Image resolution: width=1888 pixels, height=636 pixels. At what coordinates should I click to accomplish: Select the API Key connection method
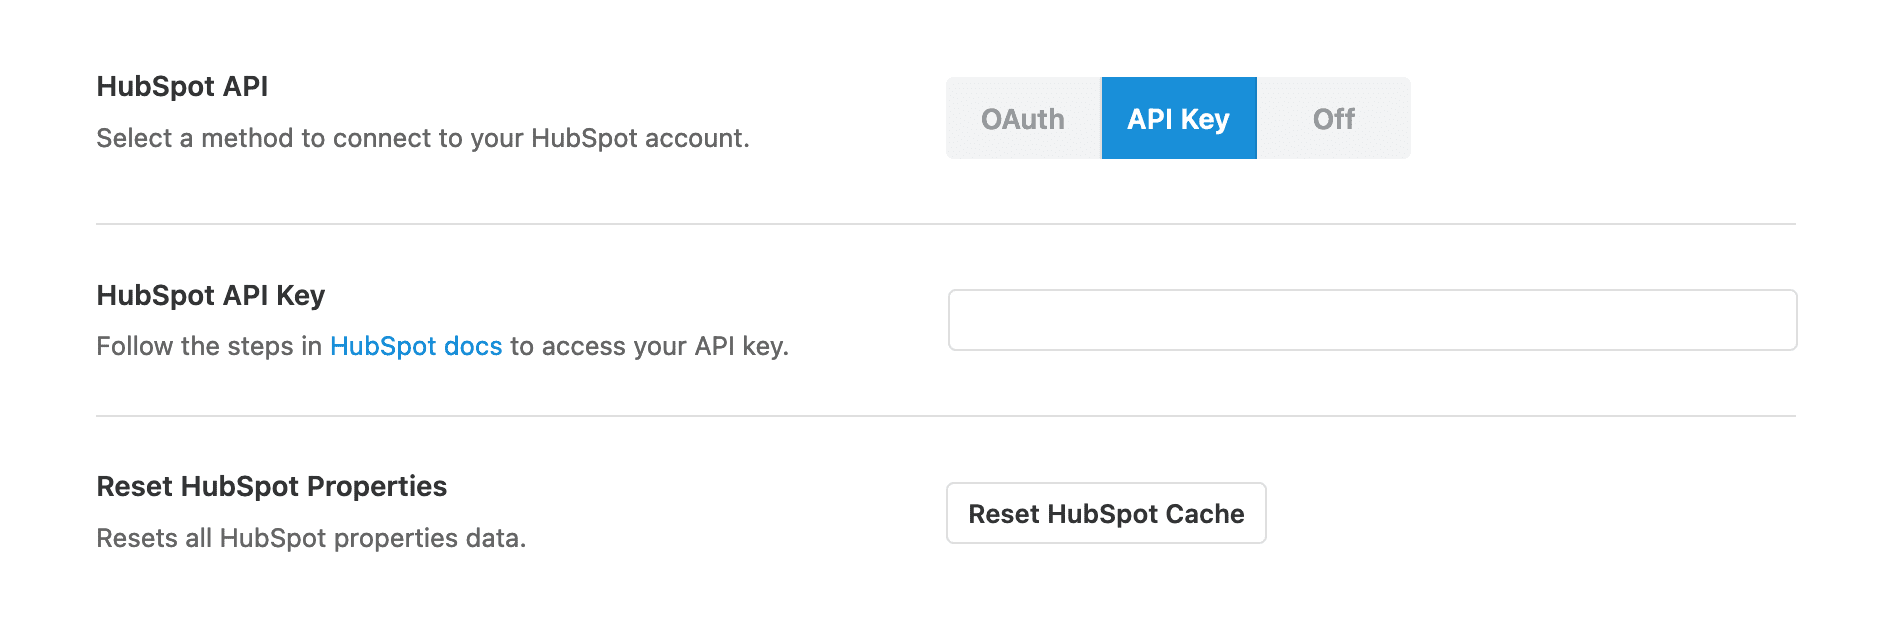(x=1179, y=118)
